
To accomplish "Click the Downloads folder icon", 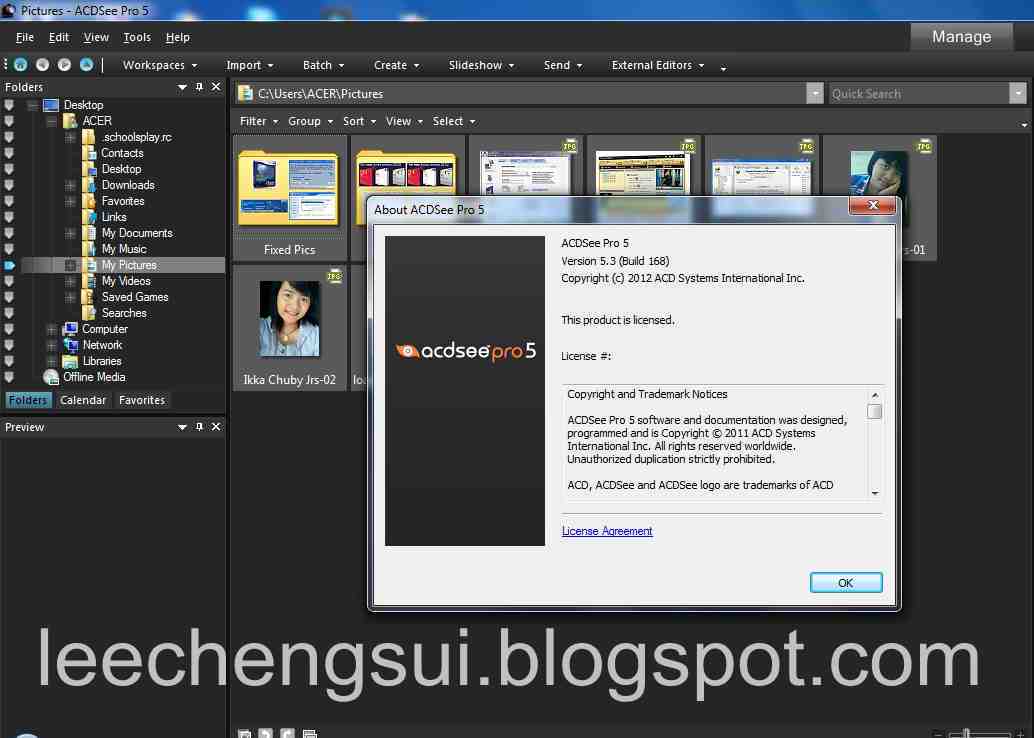I will [89, 185].
